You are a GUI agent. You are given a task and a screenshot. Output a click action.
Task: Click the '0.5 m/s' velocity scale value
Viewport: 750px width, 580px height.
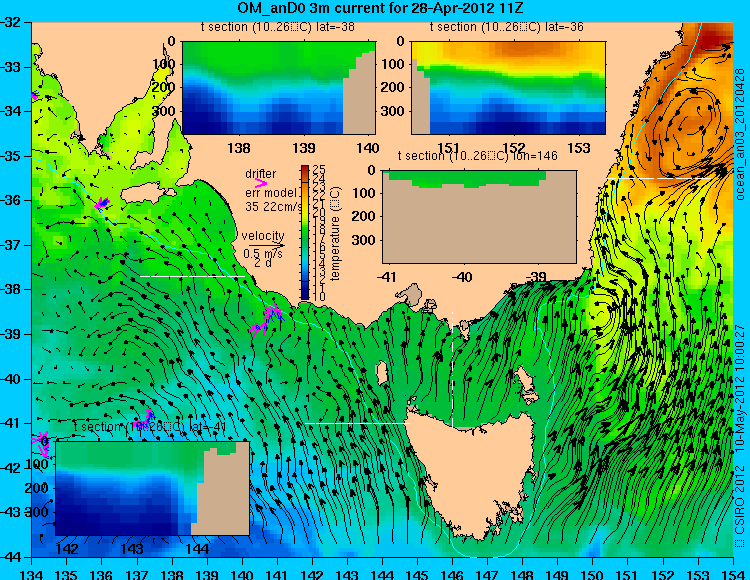coord(263,254)
